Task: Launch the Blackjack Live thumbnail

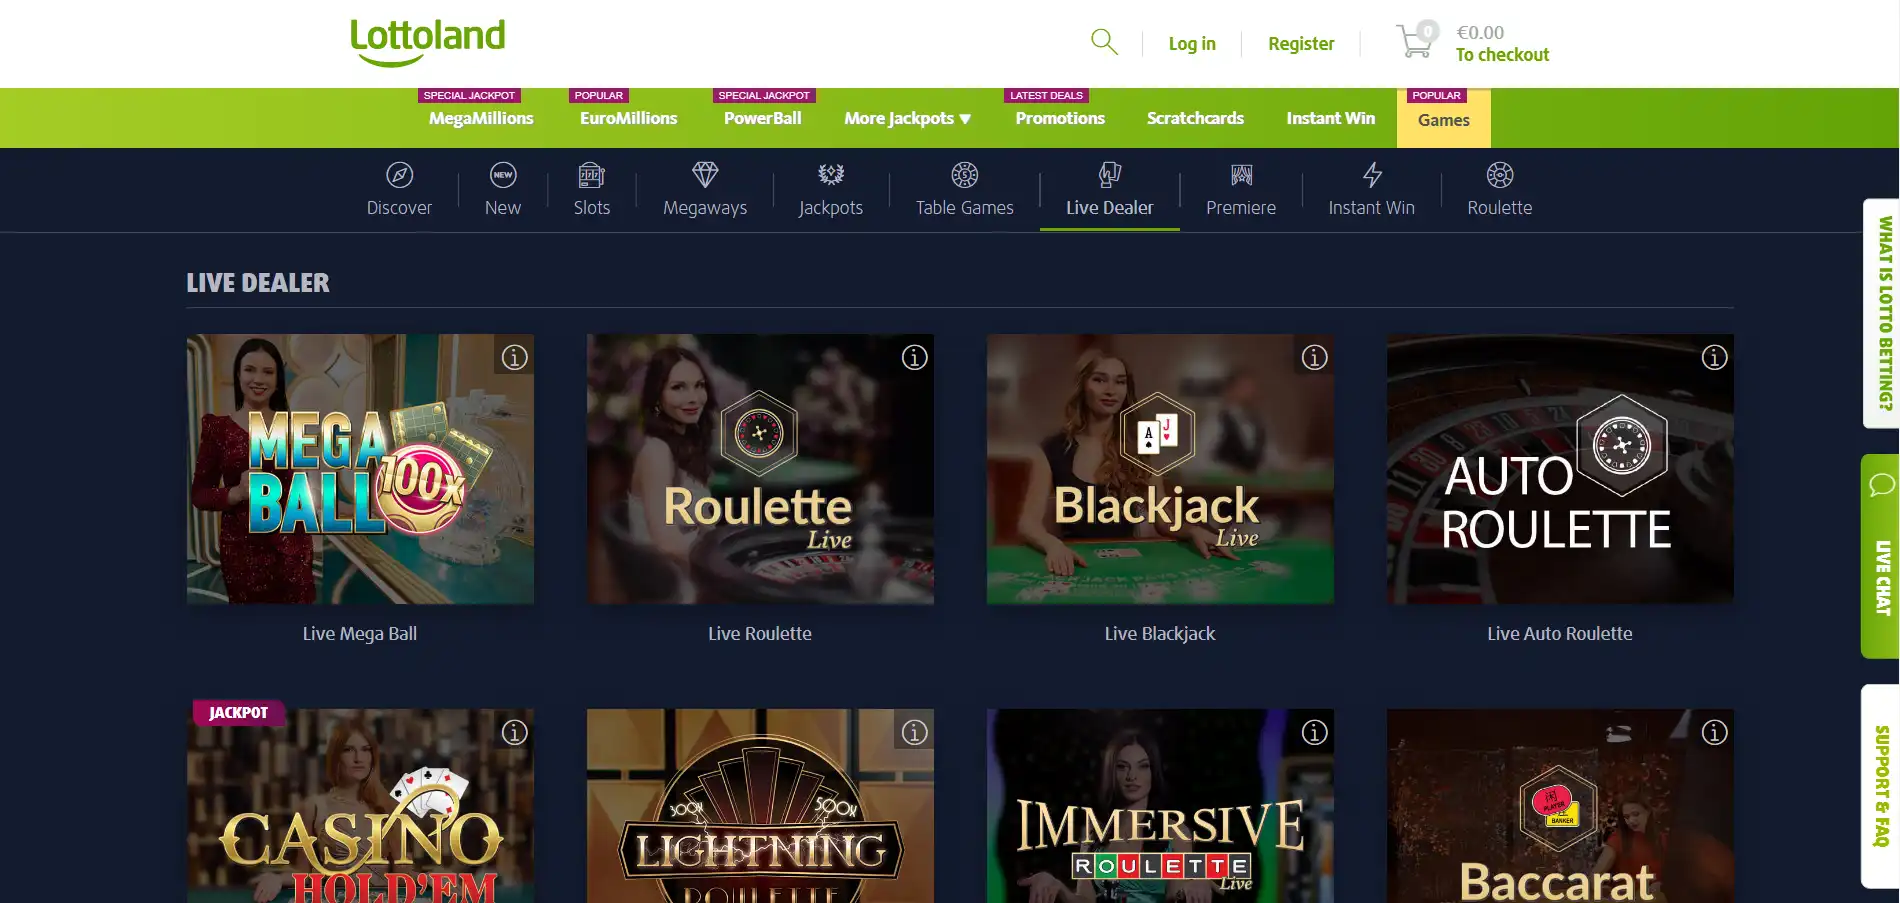Action: pyautogui.click(x=1160, y=469)
